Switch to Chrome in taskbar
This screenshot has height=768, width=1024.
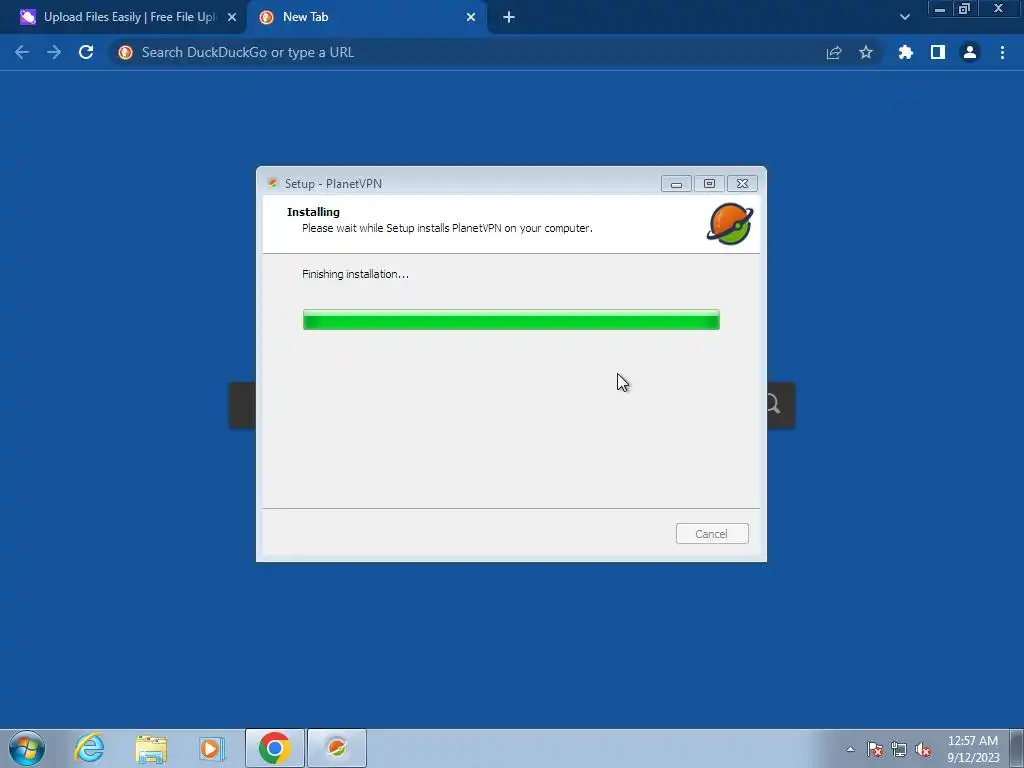275,748
